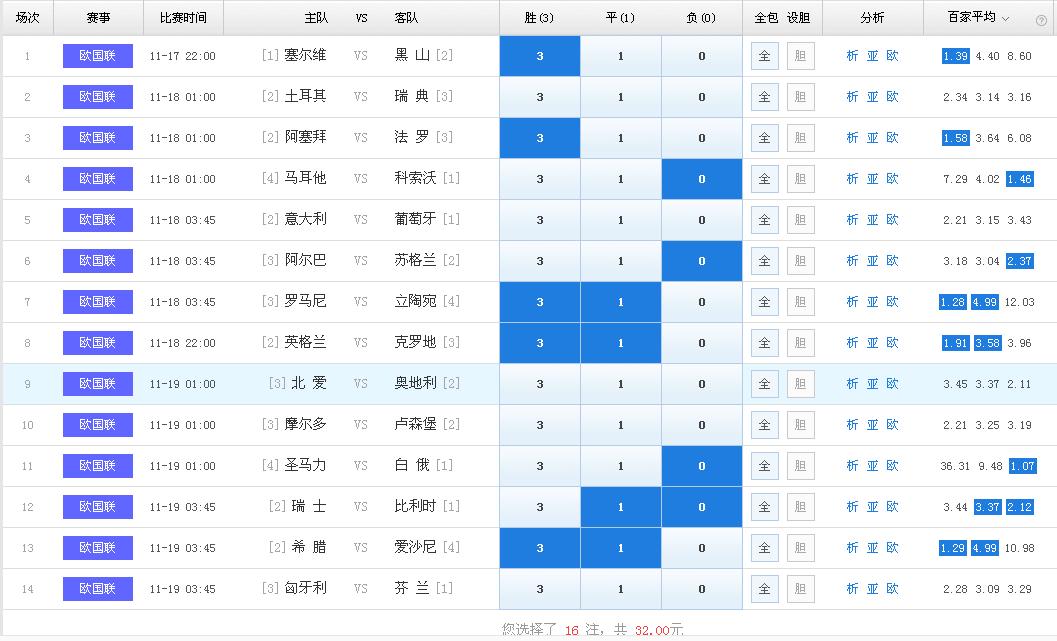Click 欧国联 badge in match 5

97,220
